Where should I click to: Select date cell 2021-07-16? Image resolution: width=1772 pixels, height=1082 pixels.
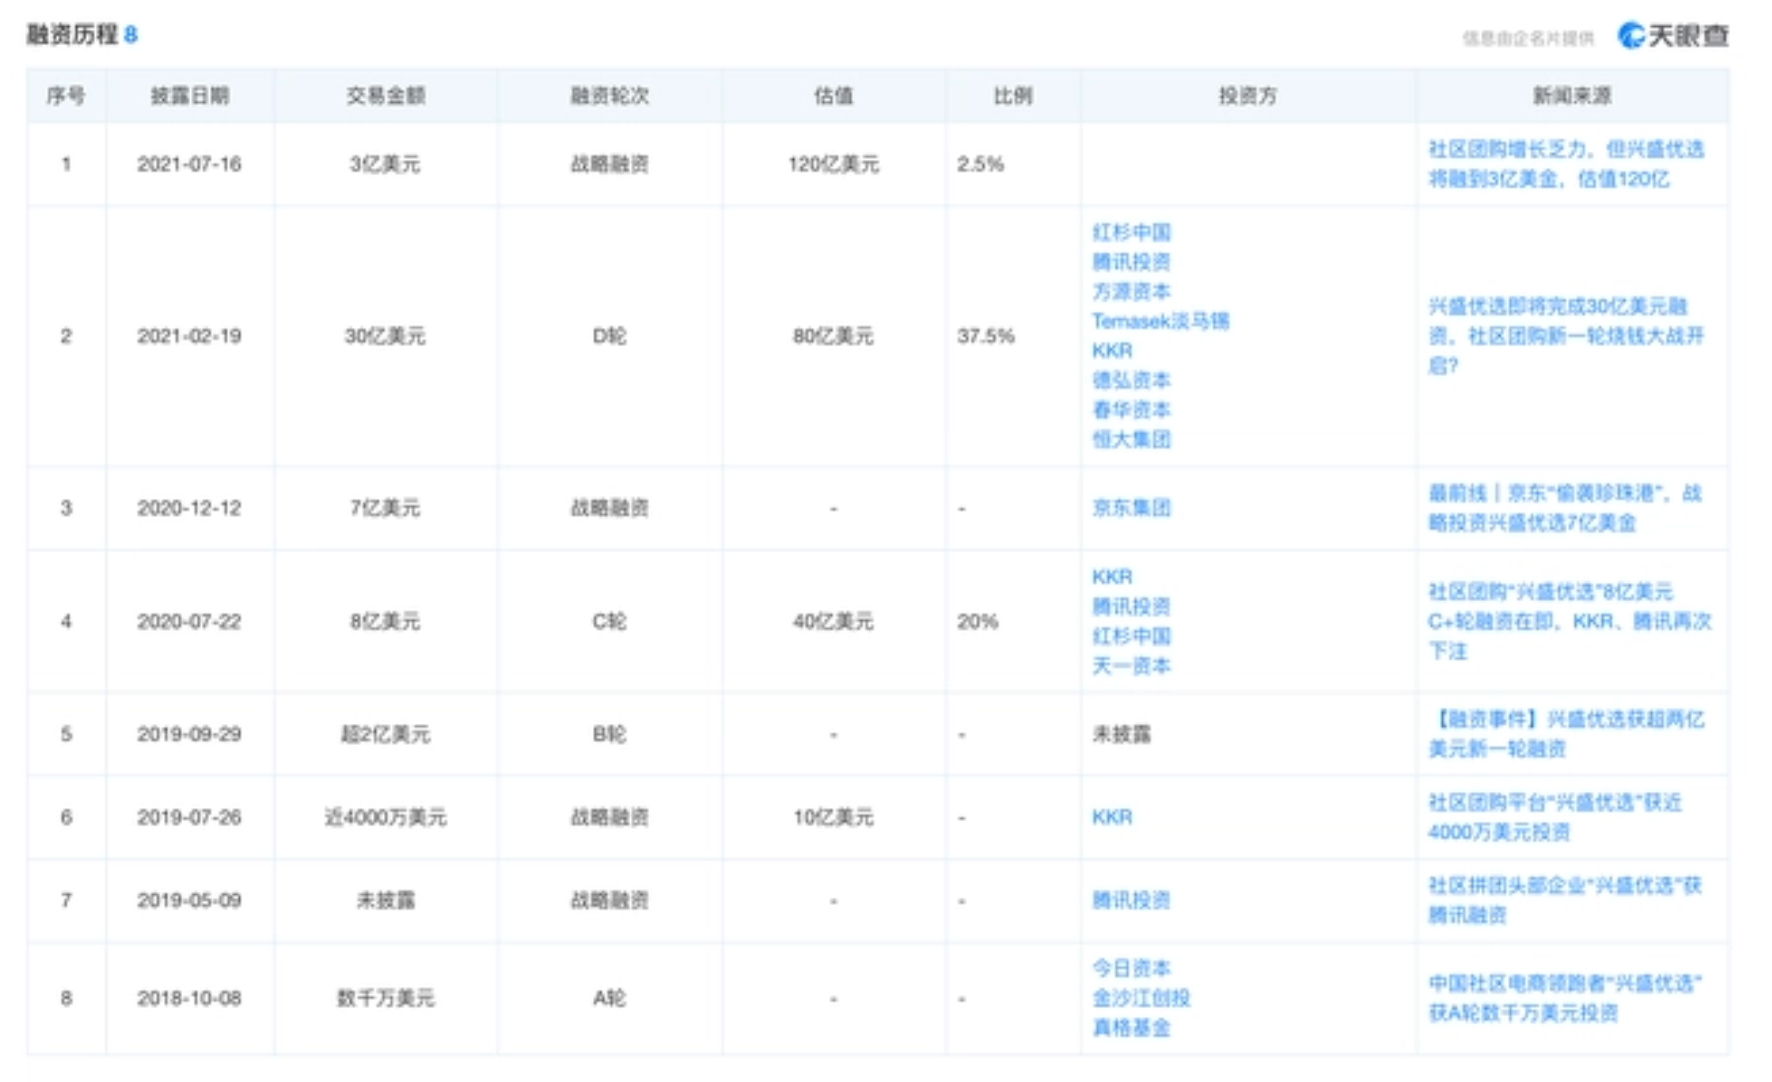coord(189,164)
